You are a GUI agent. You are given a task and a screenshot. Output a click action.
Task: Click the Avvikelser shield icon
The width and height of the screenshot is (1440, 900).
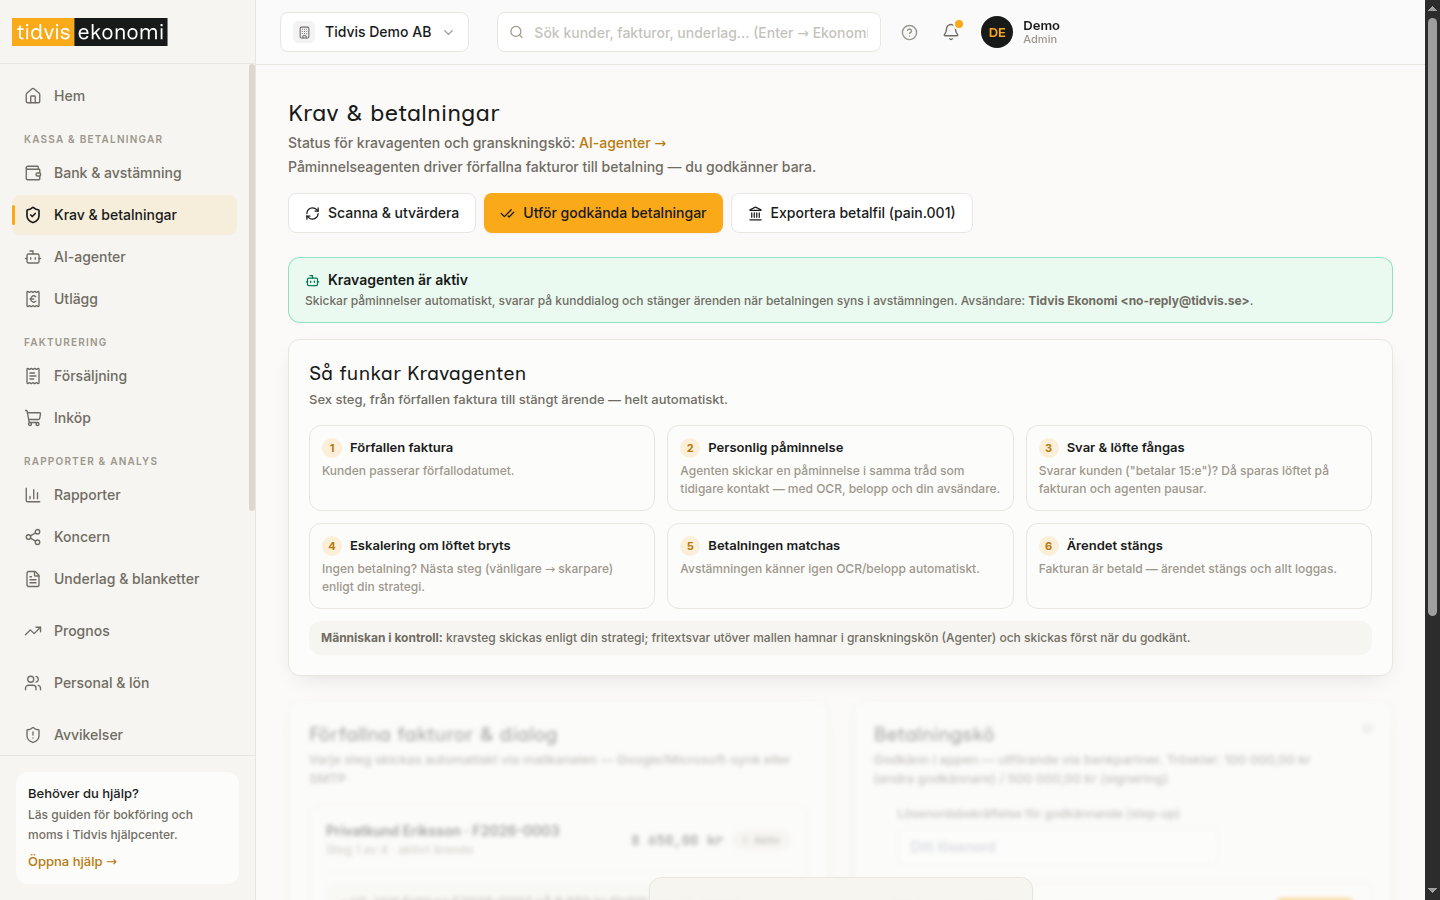click(x=33, y=735)
